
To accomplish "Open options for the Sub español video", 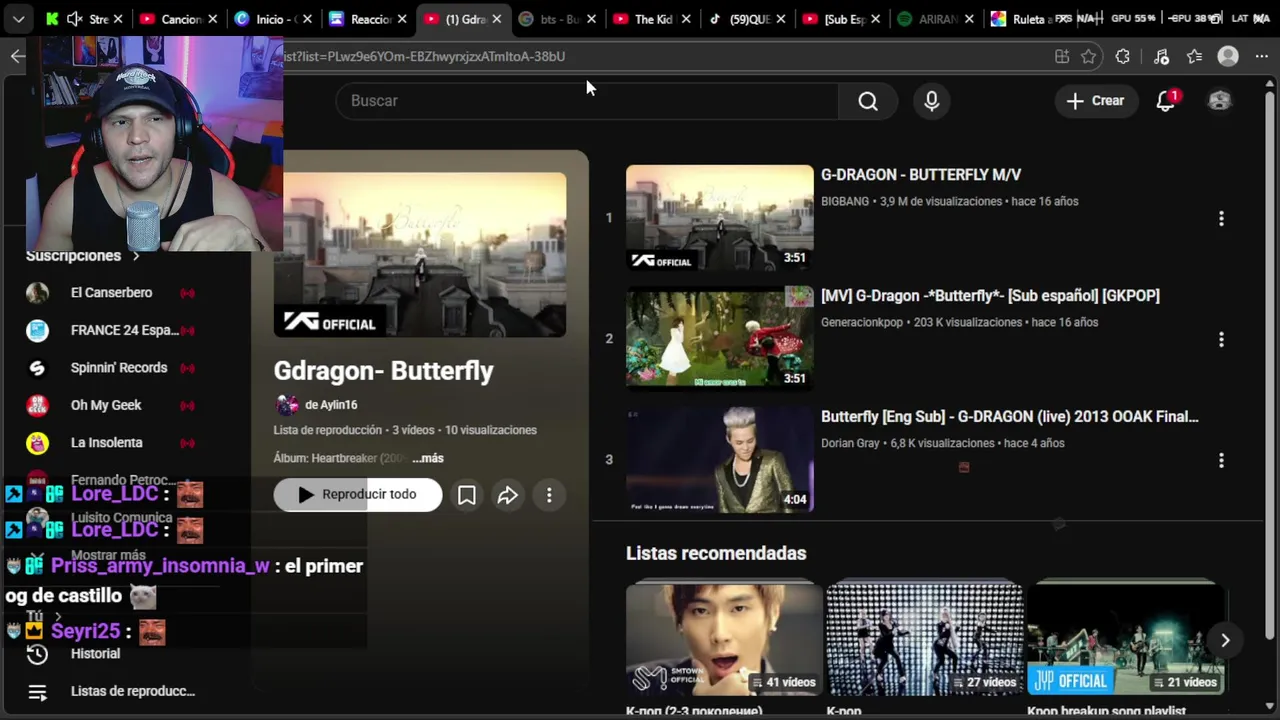I will pyautogui.click(x=1221, y=339).
